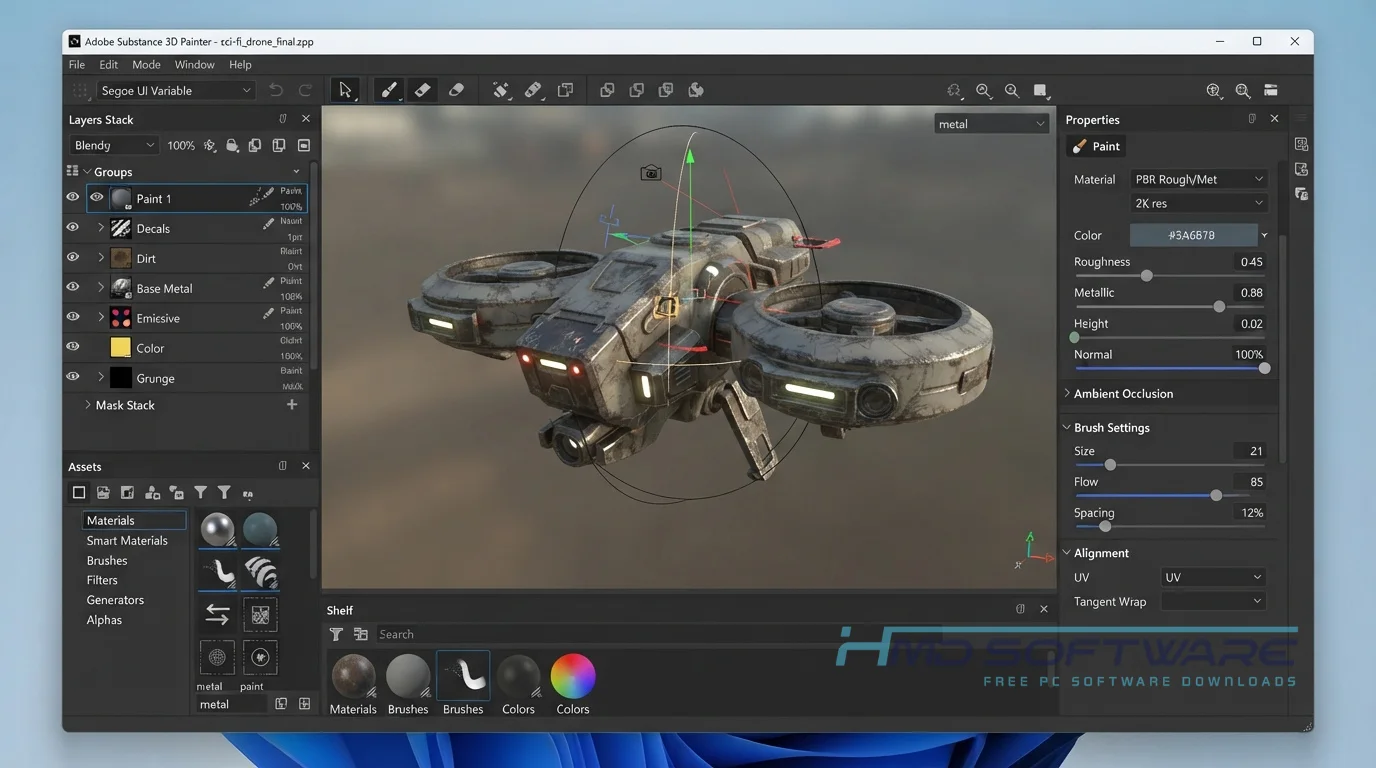Screen dimensions: 1376x768
Task: Activate the paint brush tool in toolbar
Action: 389,90
